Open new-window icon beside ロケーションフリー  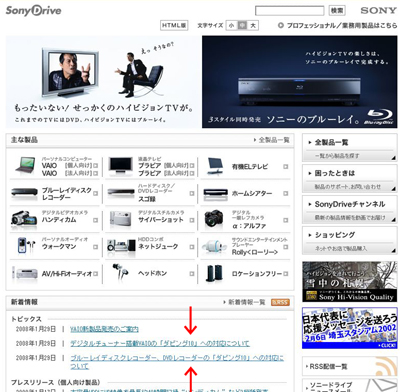coord(286,274)
